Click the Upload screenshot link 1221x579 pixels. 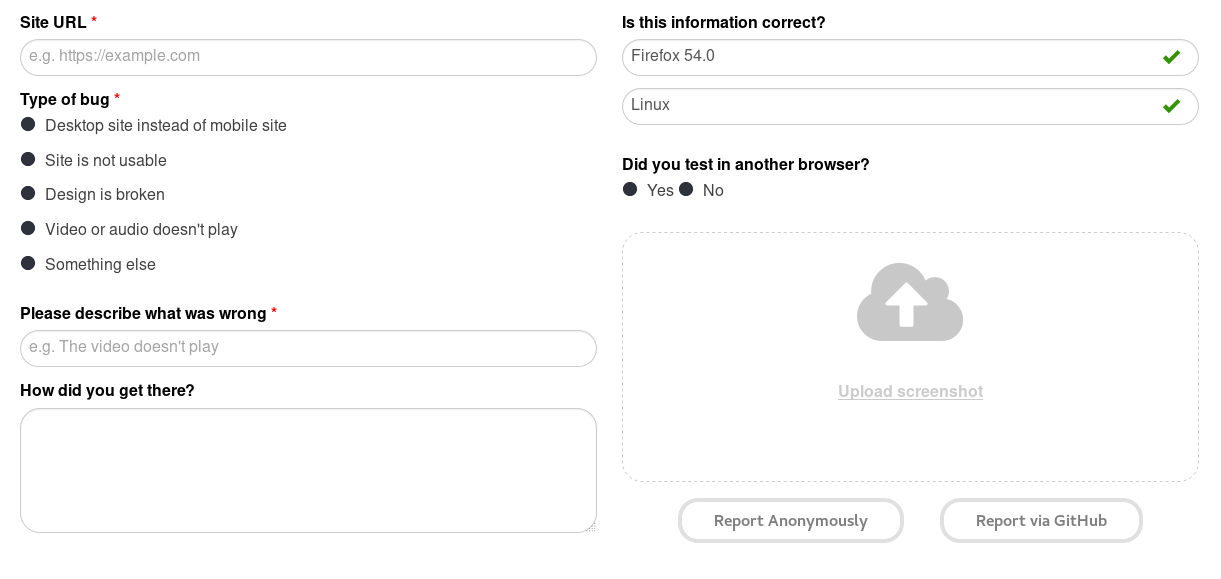point(910,391)
